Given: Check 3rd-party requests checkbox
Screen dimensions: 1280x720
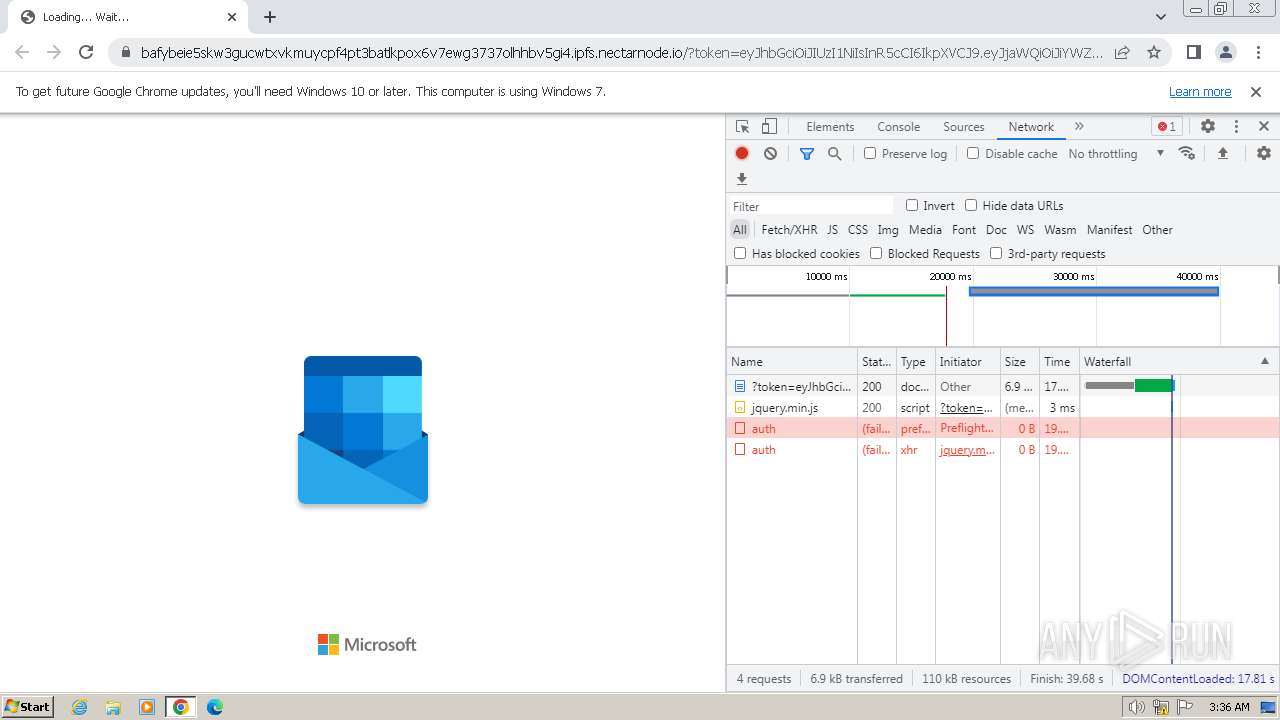Looking at the screenshot, I should pos(996,253).
